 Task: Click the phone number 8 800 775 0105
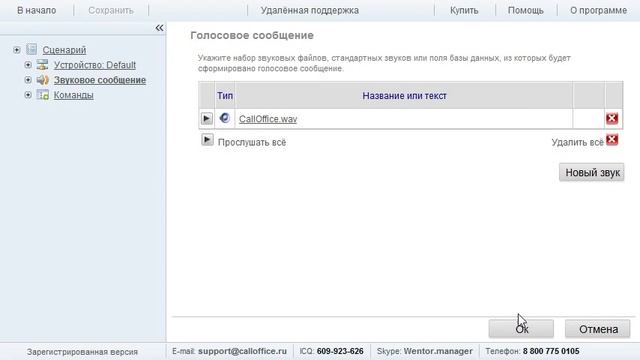point(551,351)
